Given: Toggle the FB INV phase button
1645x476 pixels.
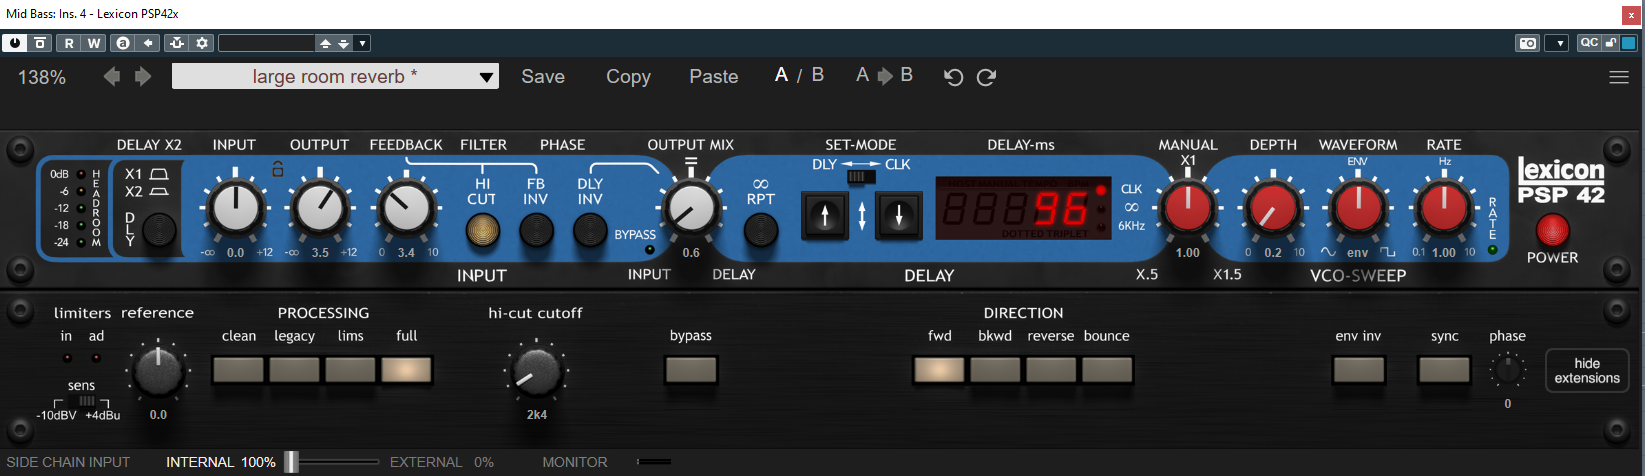Looking at the screenshot, I should click(537, 231).
